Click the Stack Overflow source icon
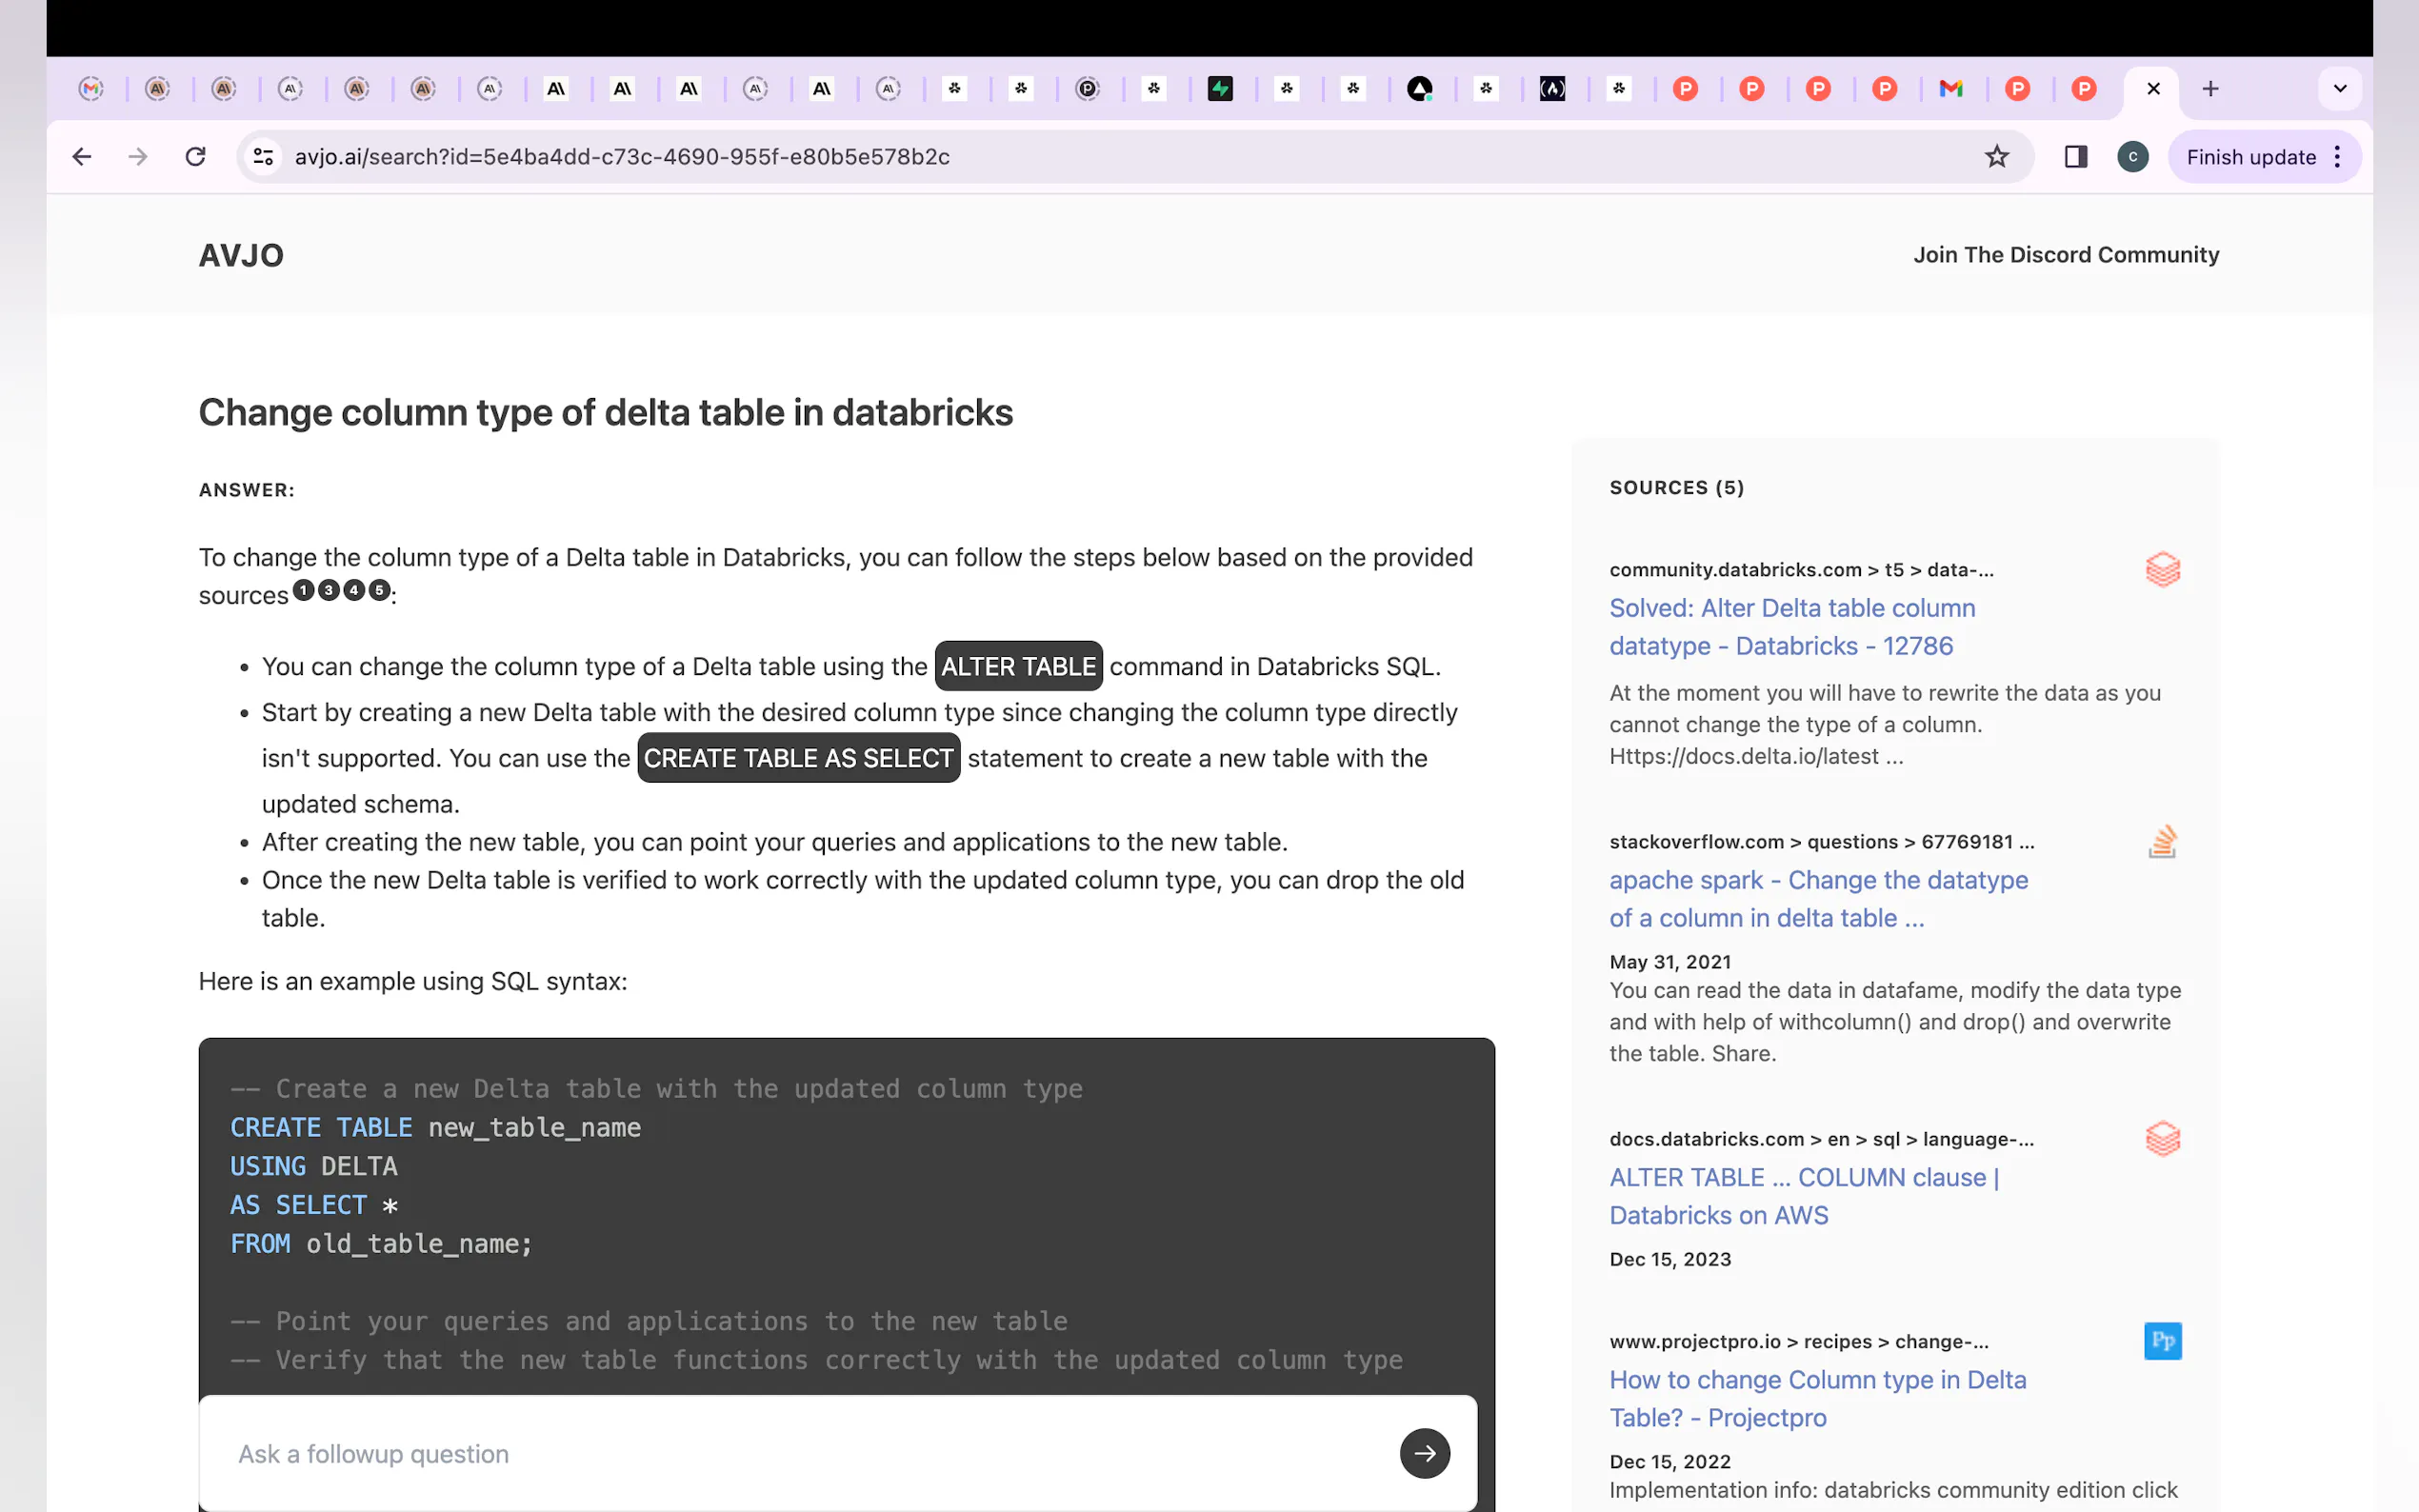Viewport: 2419px width, 1512px height. [2162, 842]
